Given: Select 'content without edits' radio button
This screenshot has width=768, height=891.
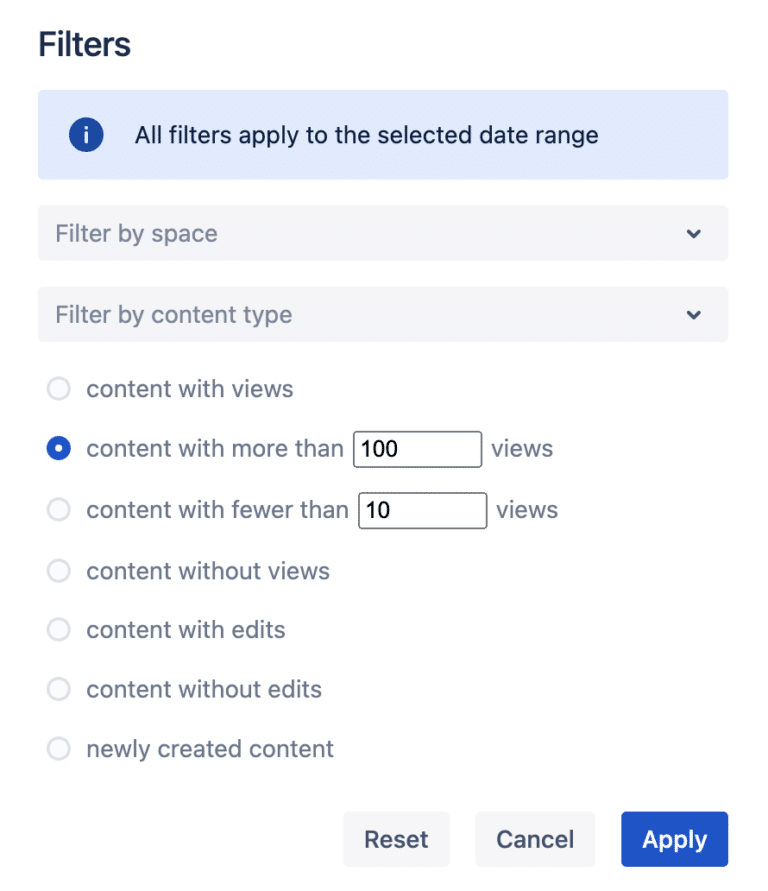Looking at the screenshot, I should click(x=58, y=689).
